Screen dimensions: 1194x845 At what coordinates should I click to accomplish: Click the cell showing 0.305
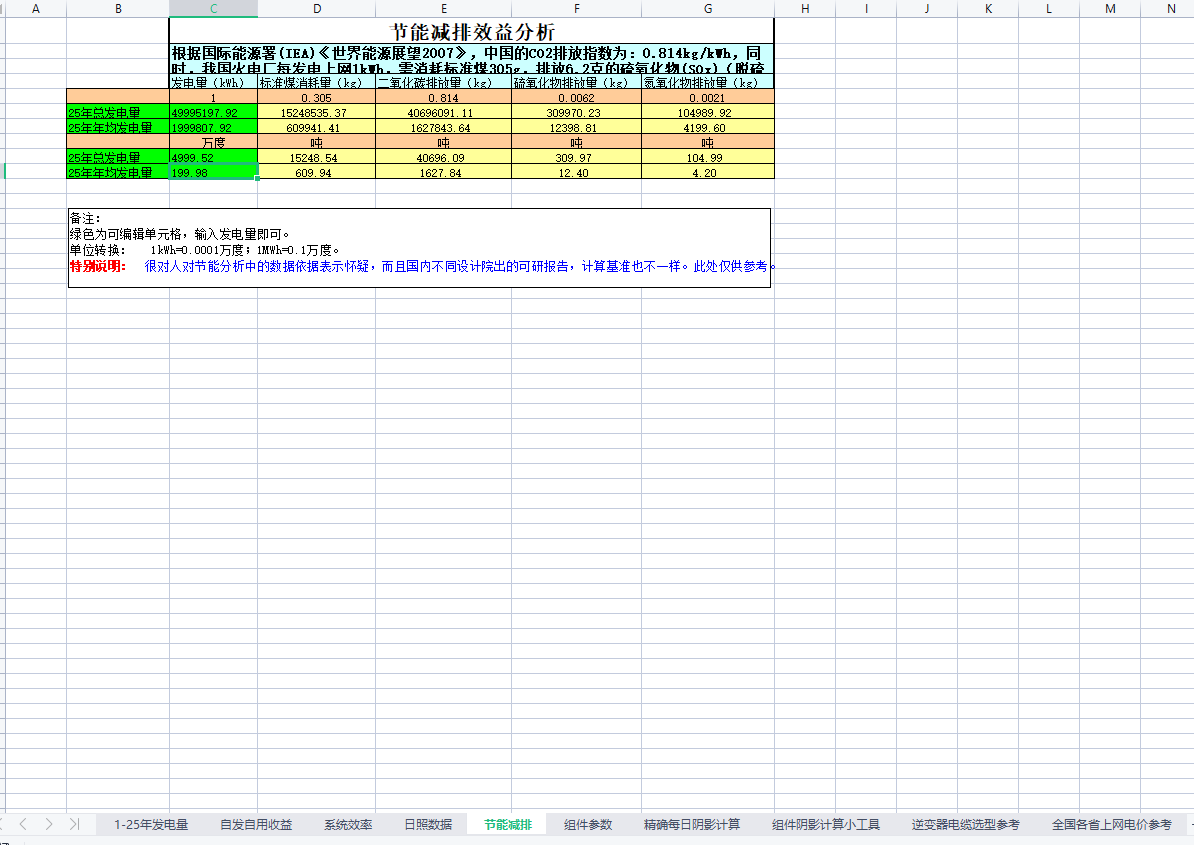point(317,97)
